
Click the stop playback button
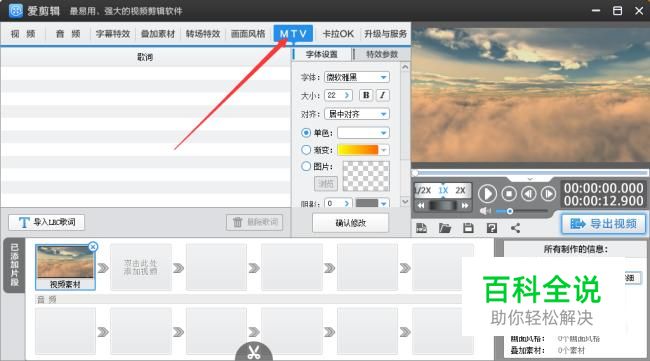(x=509, y=194)
